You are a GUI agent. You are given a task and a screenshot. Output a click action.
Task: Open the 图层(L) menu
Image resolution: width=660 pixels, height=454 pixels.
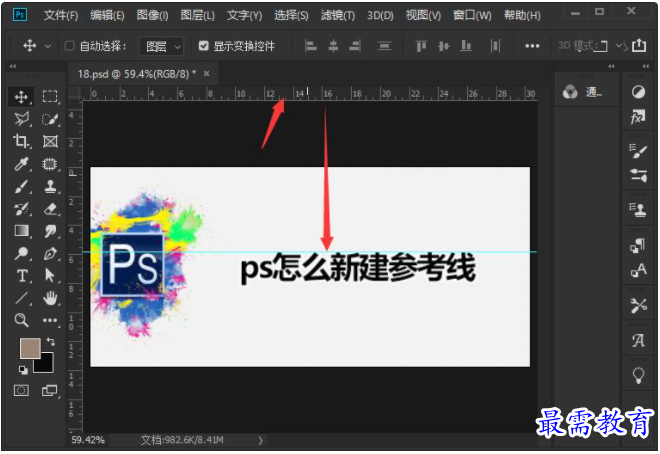[x=197, y=16]
